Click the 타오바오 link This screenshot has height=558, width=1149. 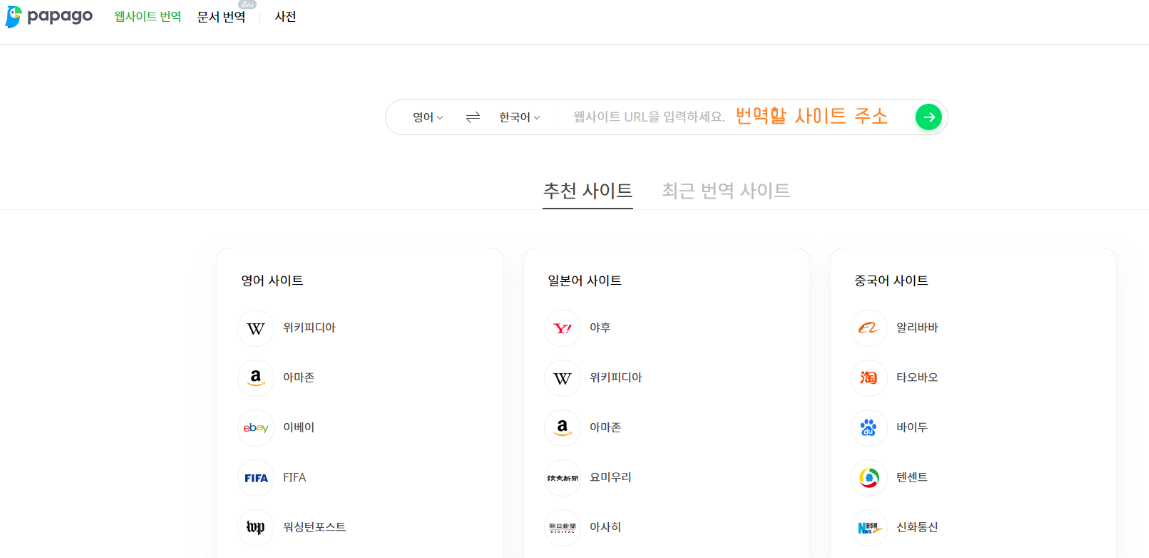point(917,378)
